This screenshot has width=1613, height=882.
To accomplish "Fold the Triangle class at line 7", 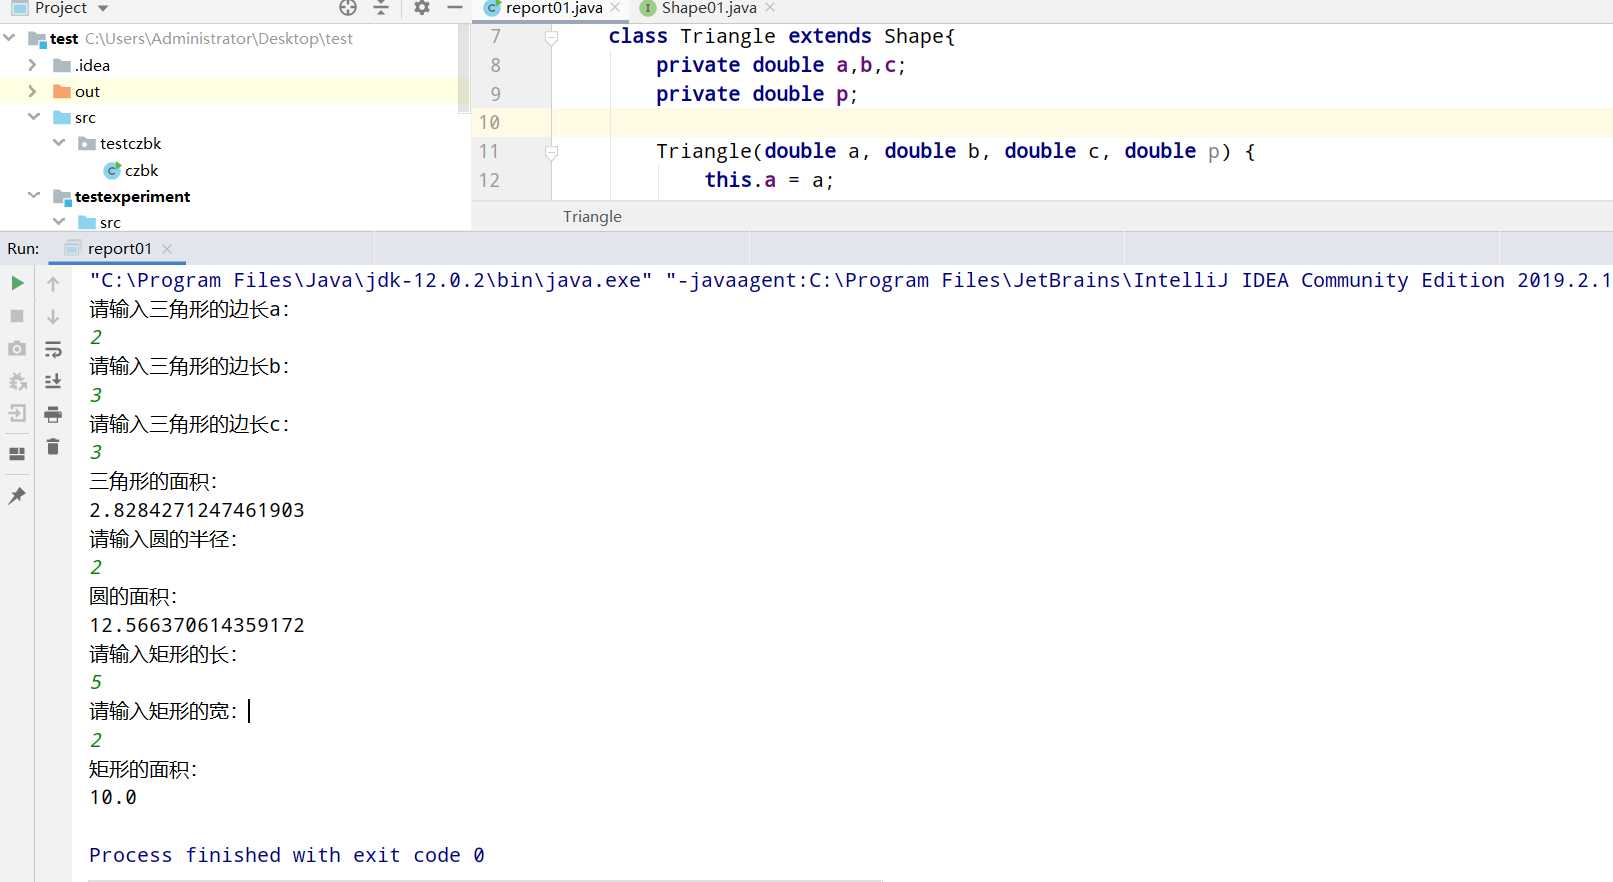I will [551, 38].
